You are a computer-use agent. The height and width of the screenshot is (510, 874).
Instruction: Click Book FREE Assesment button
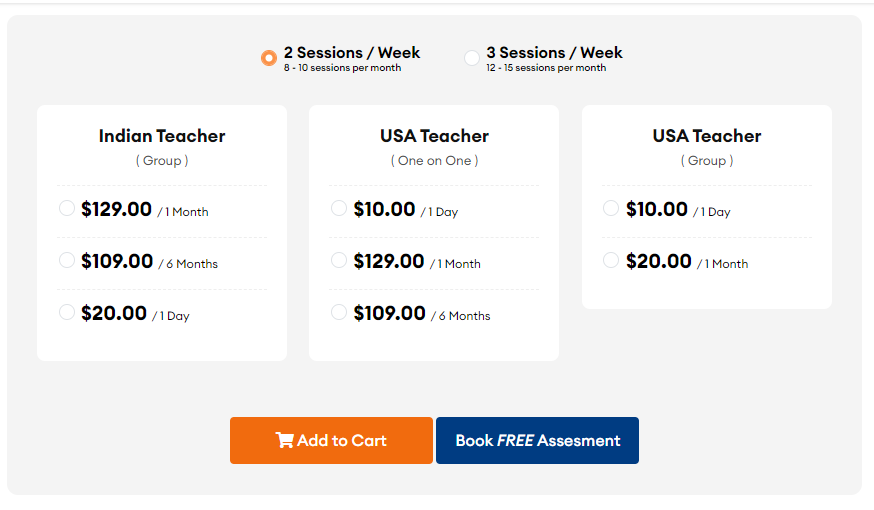(537, 441)
